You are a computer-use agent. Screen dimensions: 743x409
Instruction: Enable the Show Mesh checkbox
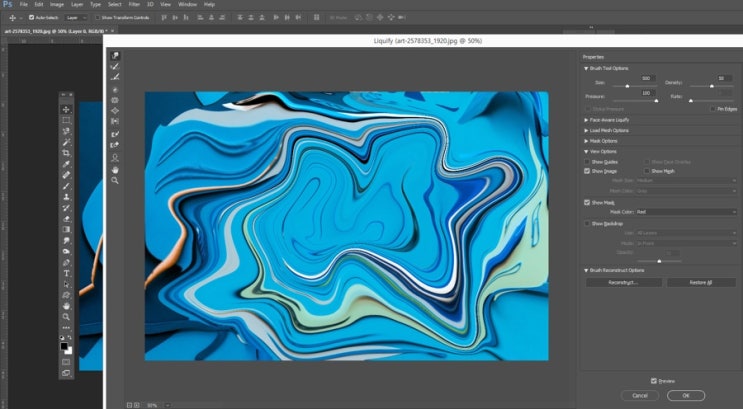pyautogui.click(x=646, y=171)
